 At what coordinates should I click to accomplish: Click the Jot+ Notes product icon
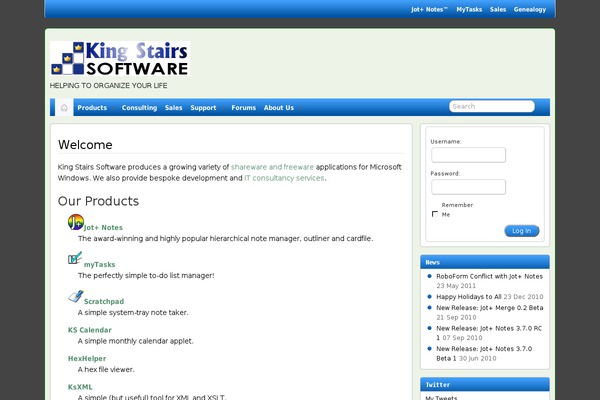76,222
